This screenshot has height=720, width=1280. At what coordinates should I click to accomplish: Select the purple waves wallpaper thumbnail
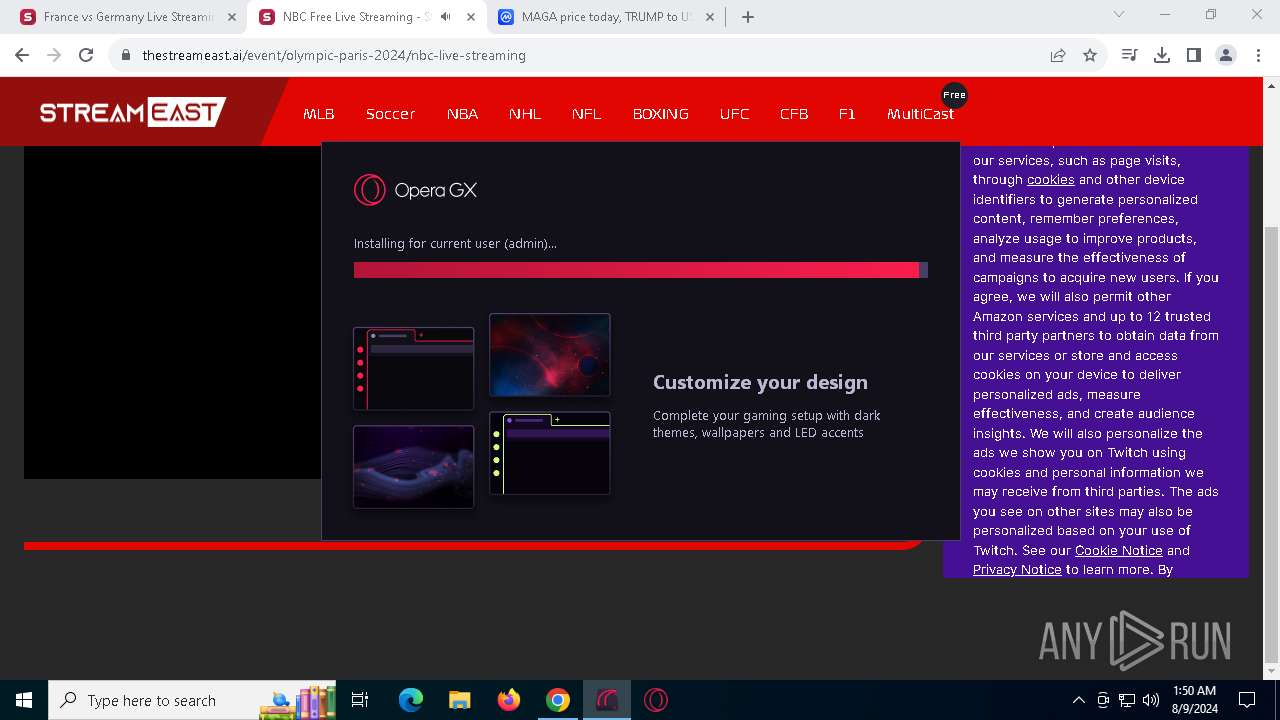pyautogui.click(x=414, y=467)
